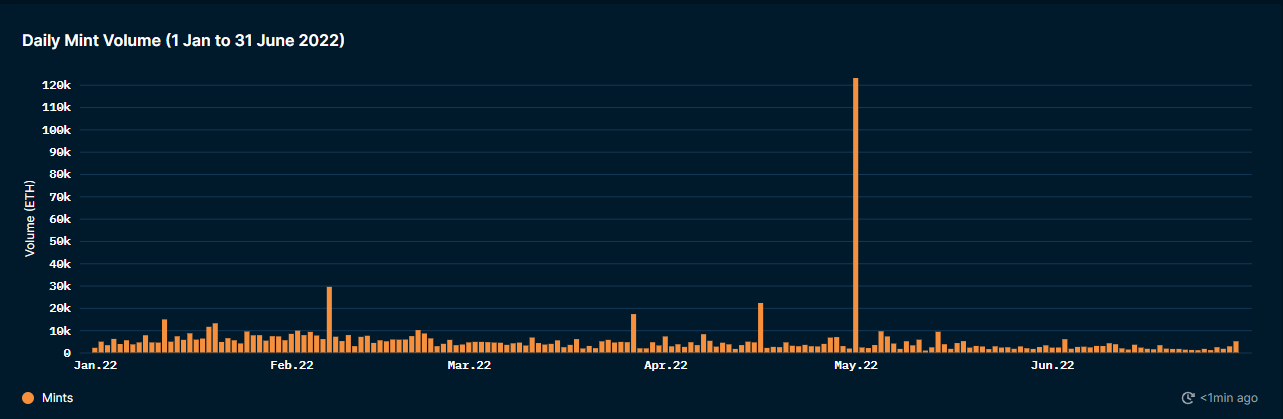Click the tallest bar near May.22
The width and height of the screenshot is (1283, 419).
856,215
